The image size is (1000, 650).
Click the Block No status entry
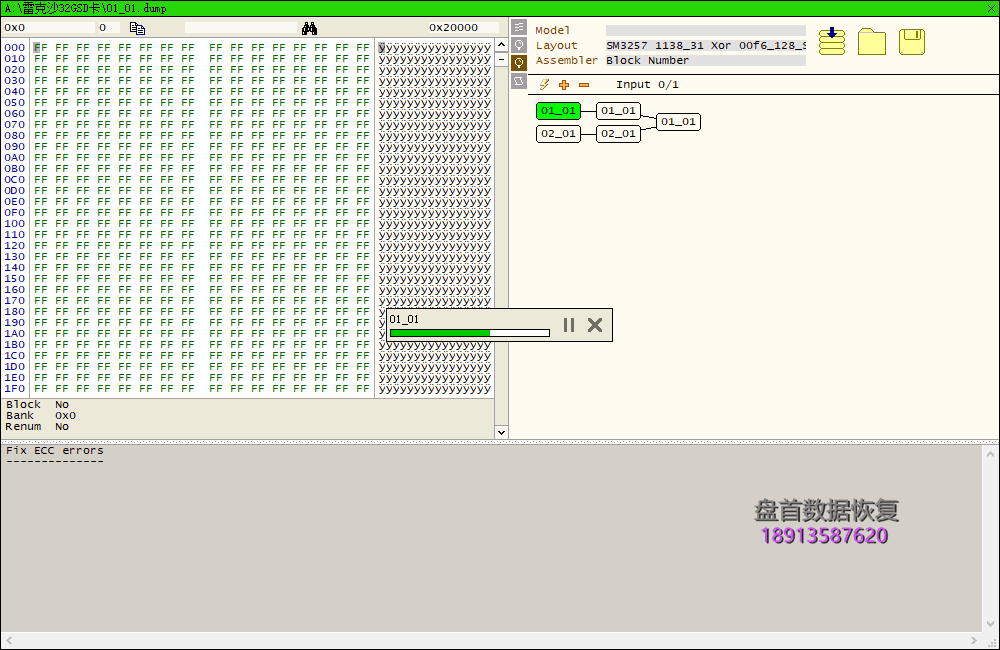[37, 404]
